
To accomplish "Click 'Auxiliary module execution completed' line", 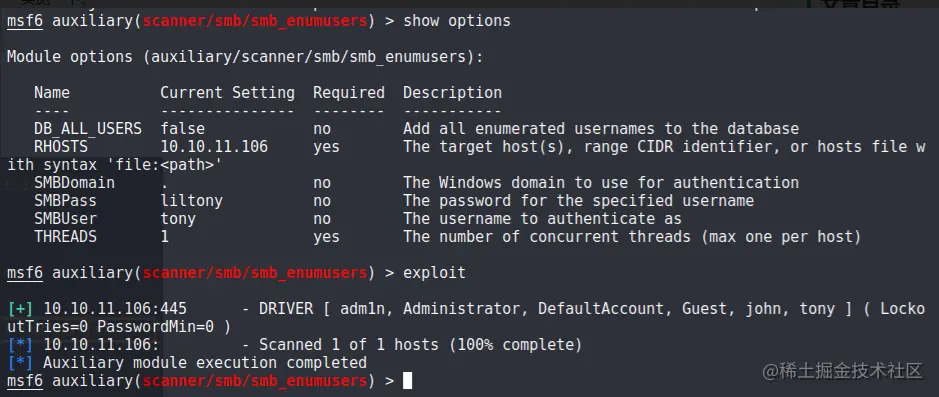I will pos(205,363).
